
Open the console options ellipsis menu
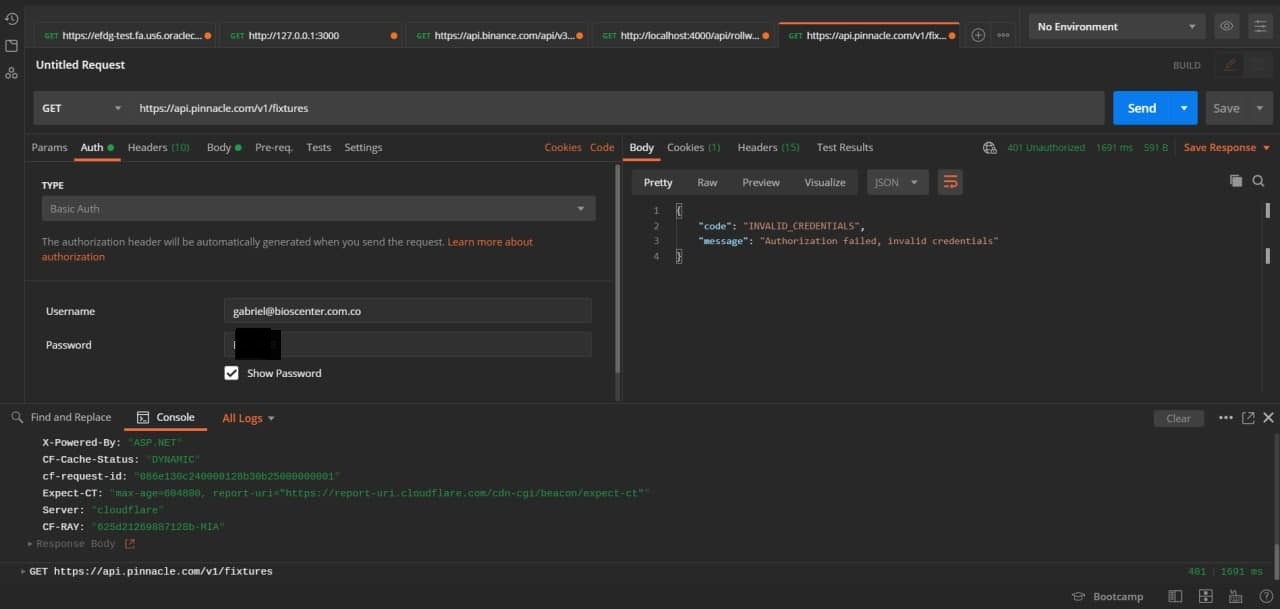pos(1226,418)
